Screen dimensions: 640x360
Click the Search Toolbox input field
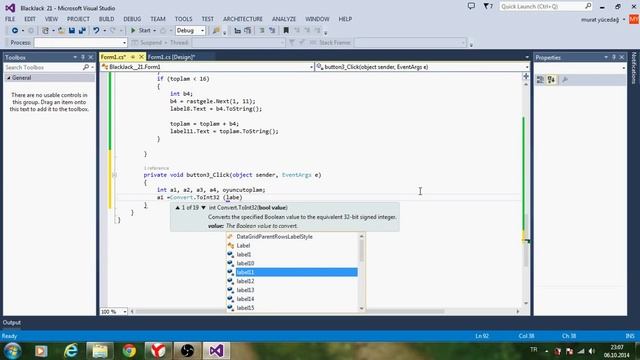coord(43,67)
